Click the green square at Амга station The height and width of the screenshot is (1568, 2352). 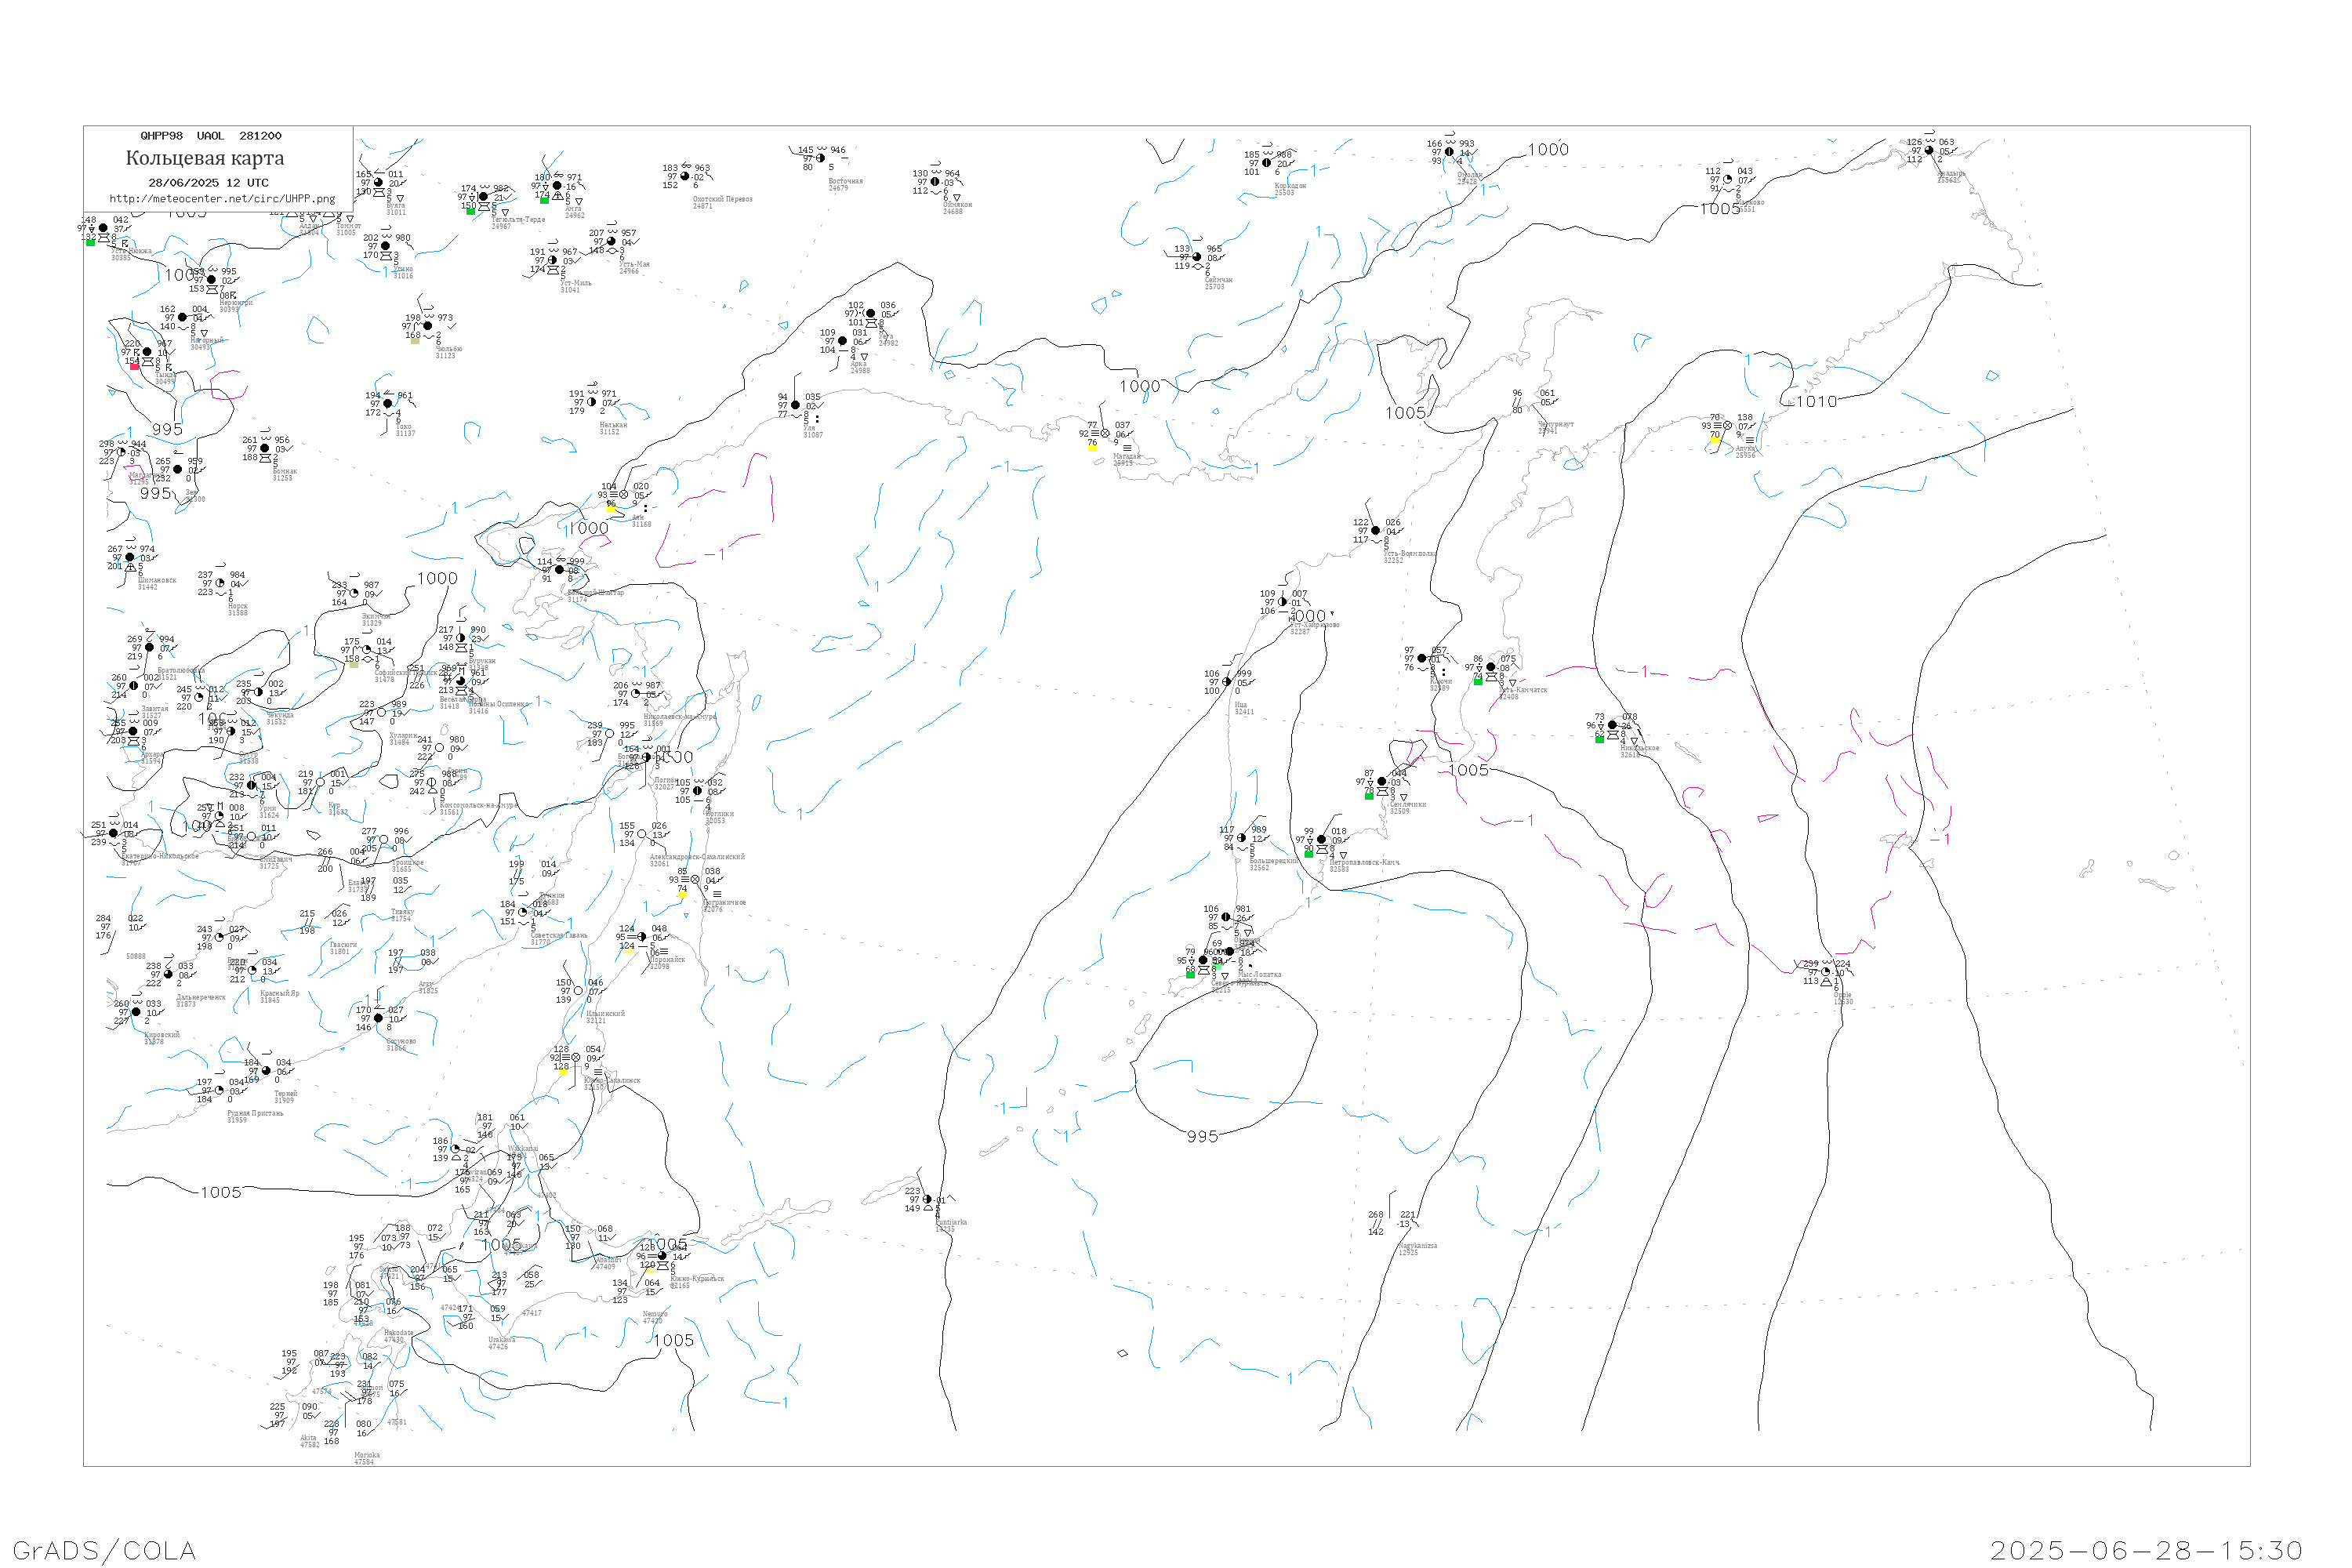[x=544, y=201]
